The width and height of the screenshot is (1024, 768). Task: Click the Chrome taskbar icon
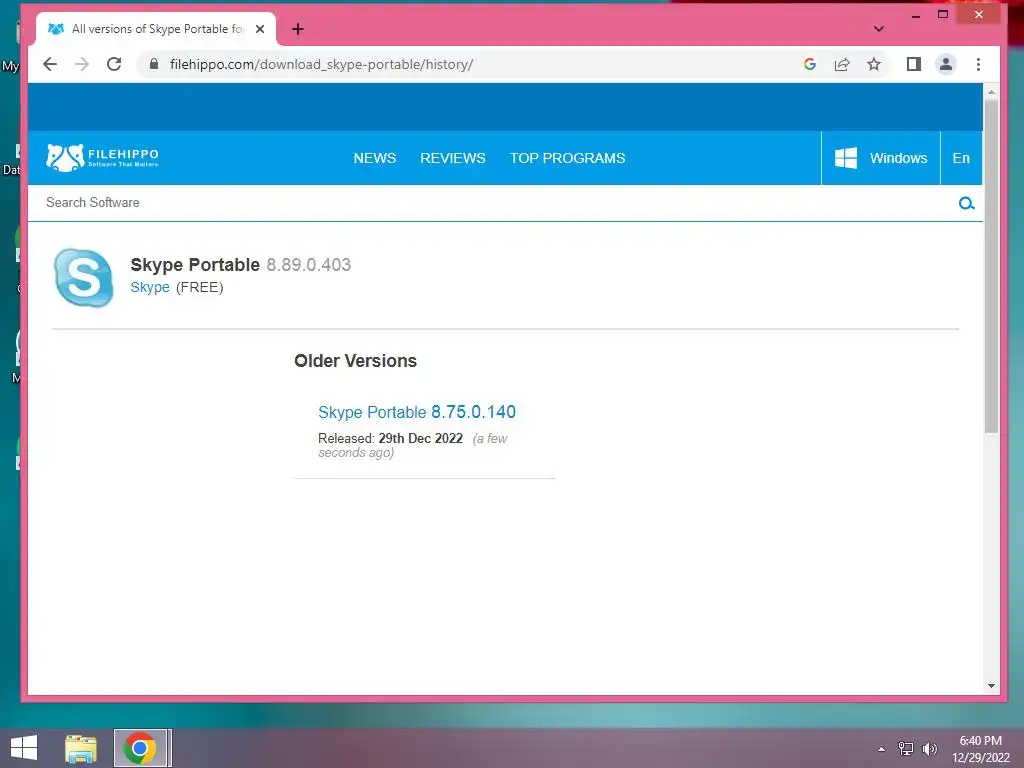[x=140, y=748]
